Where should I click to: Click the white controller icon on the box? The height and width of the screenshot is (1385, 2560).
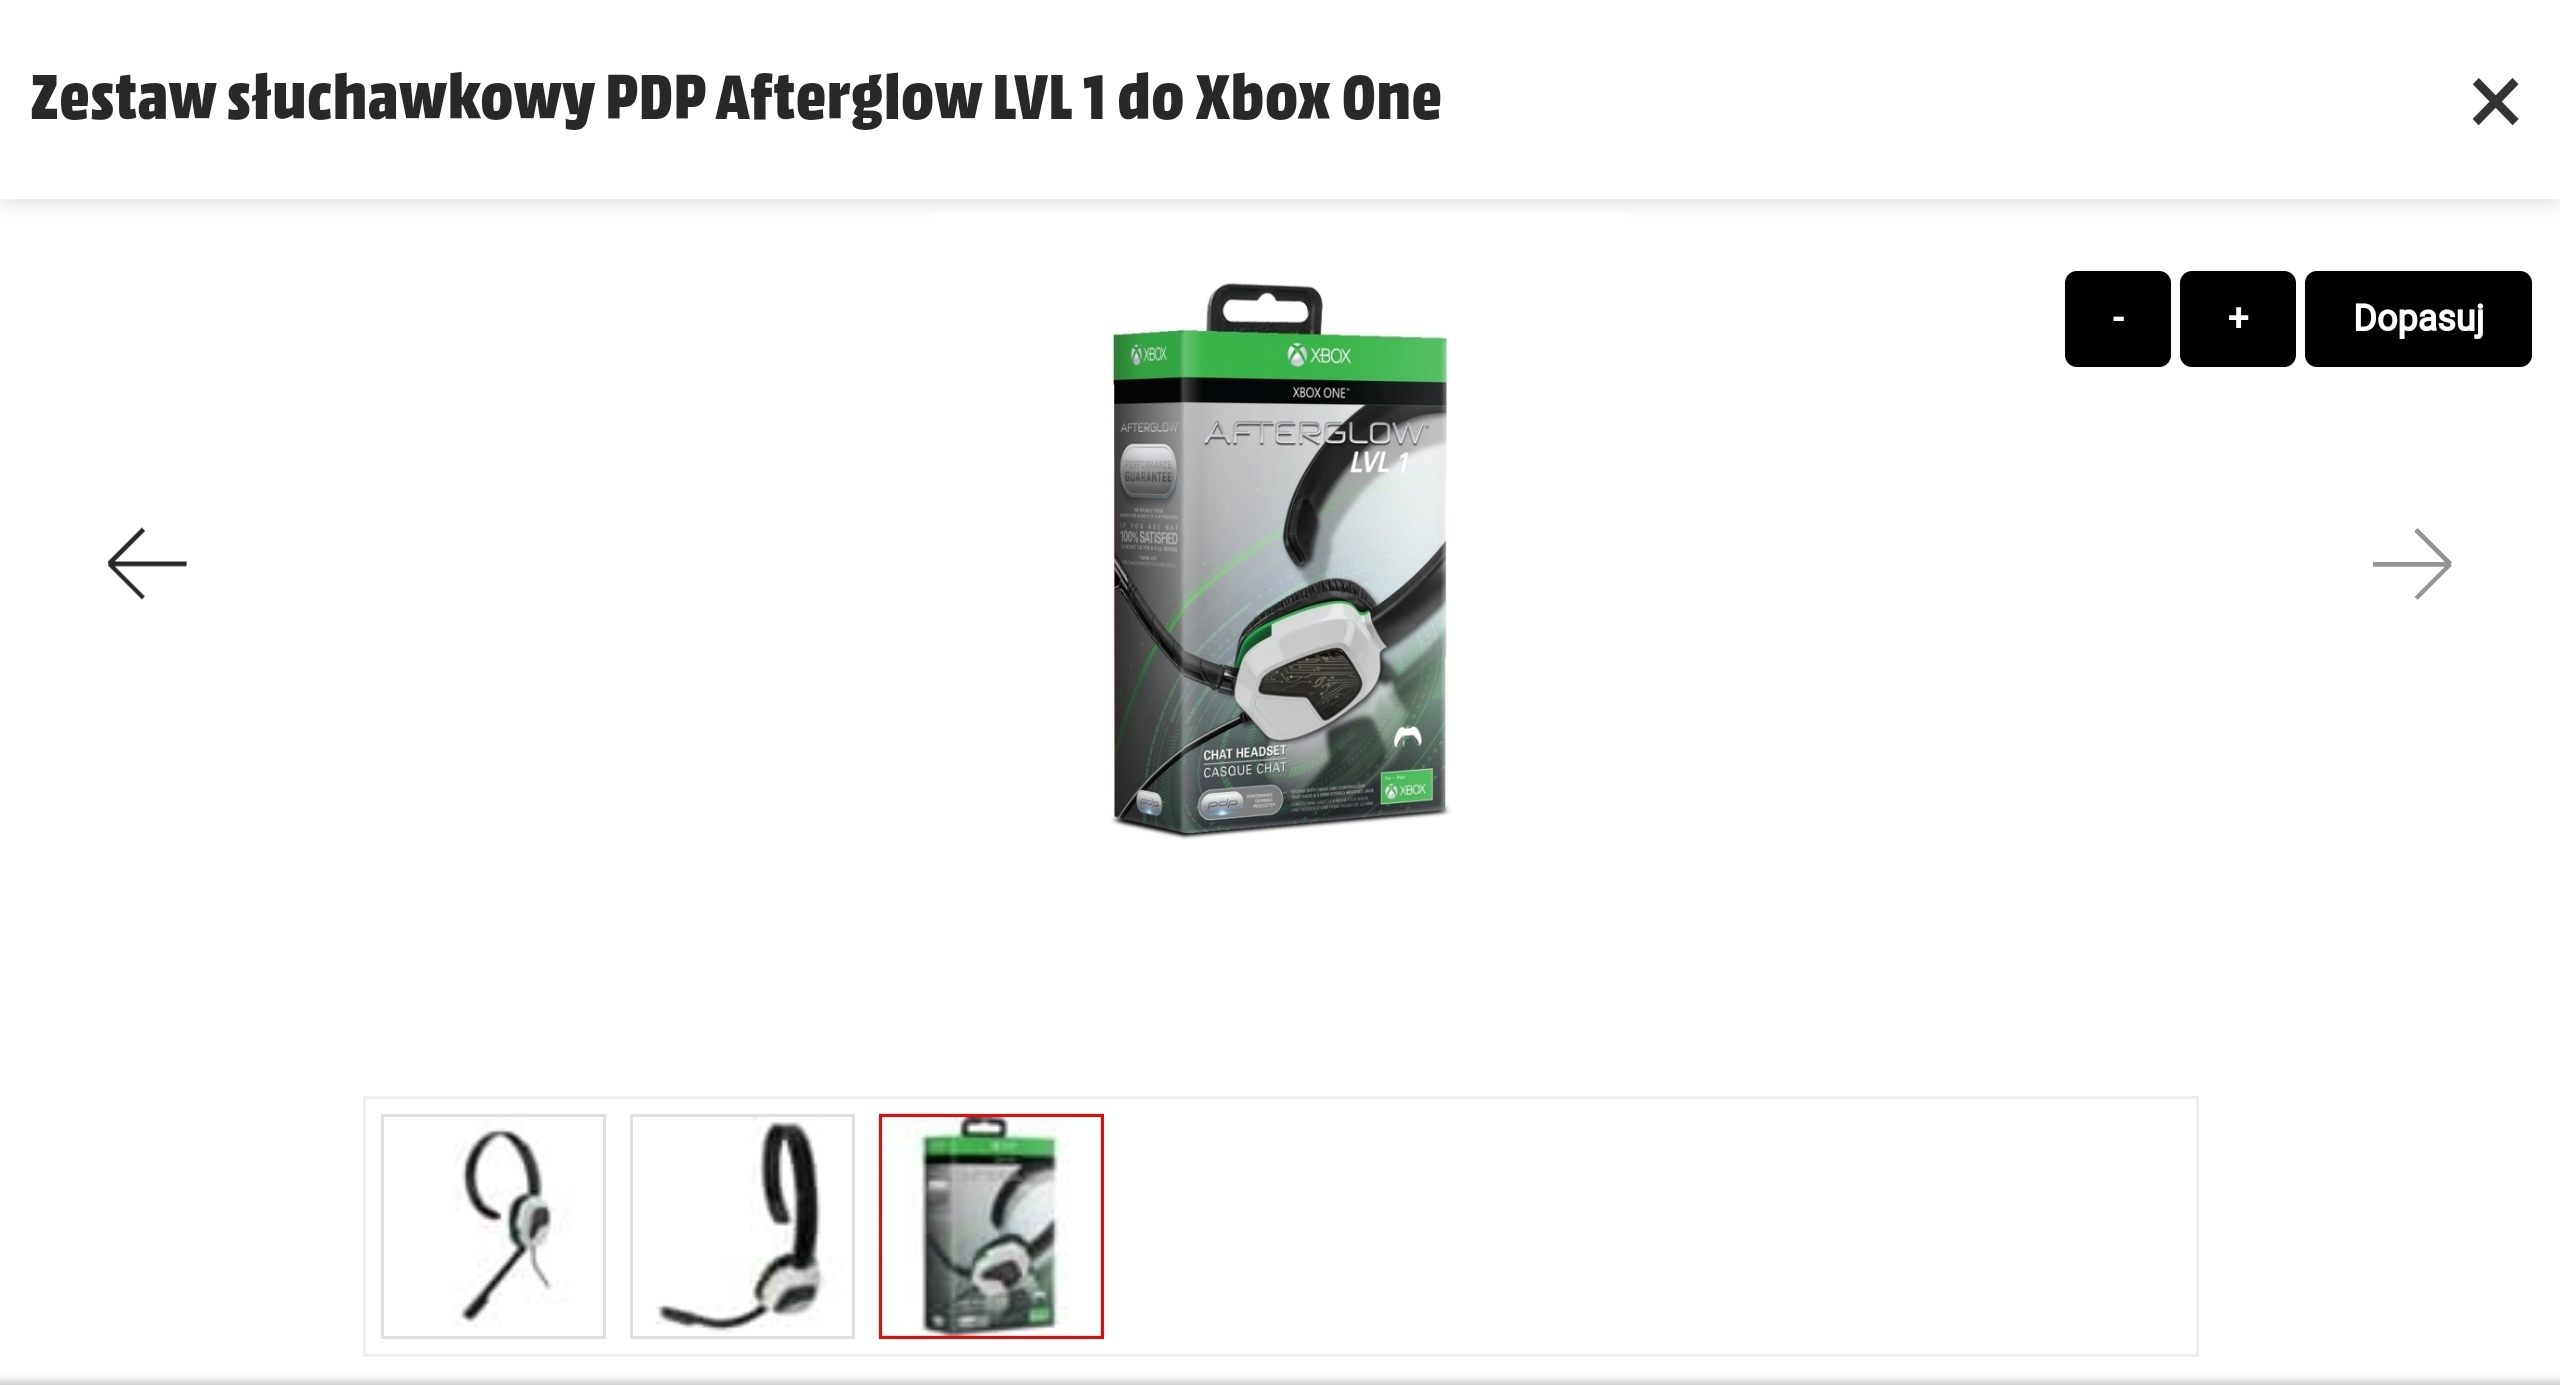[1408, 737]
